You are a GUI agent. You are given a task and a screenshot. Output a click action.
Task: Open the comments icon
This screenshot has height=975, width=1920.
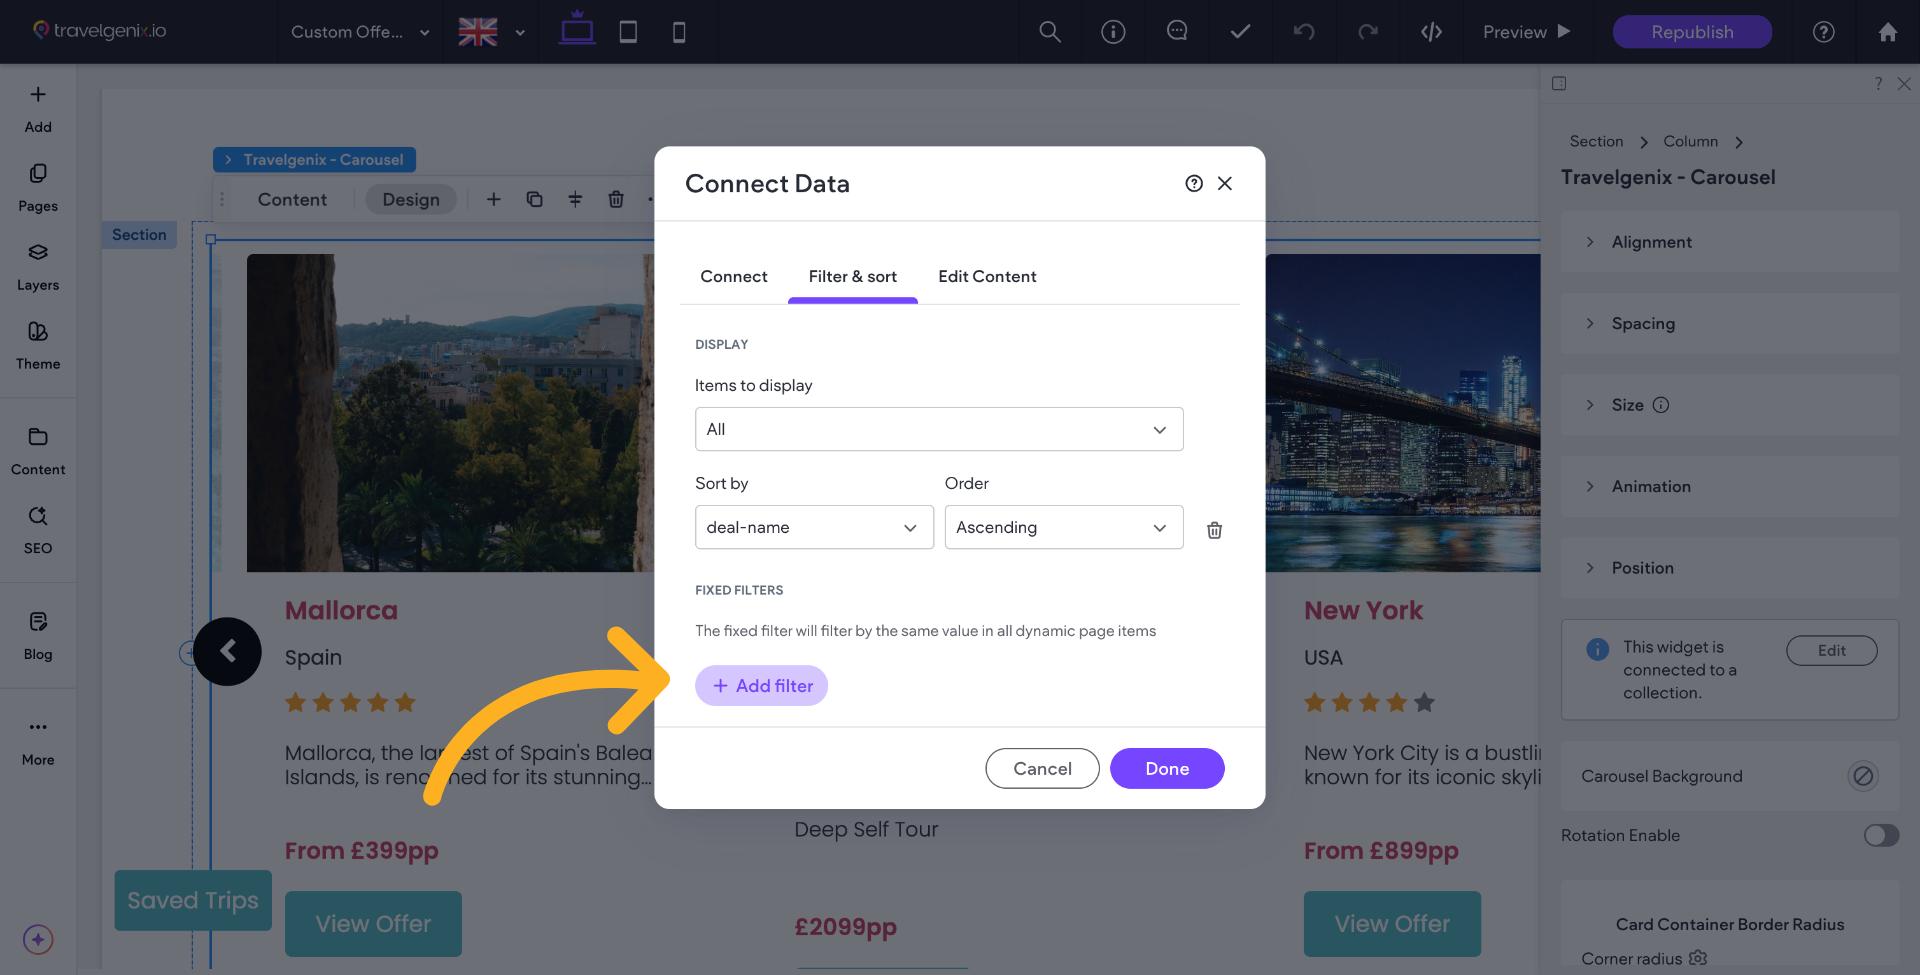pyautogui.click(x=1177, y=32)
